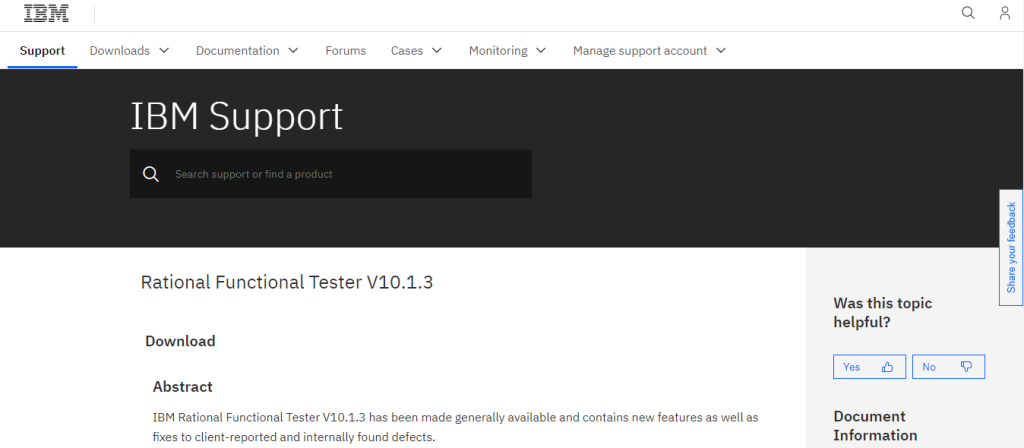Viewport: 1024px width, 448px height.
Task: Open the Share your feedback side tab
Action: click(x=1011, y=248)
